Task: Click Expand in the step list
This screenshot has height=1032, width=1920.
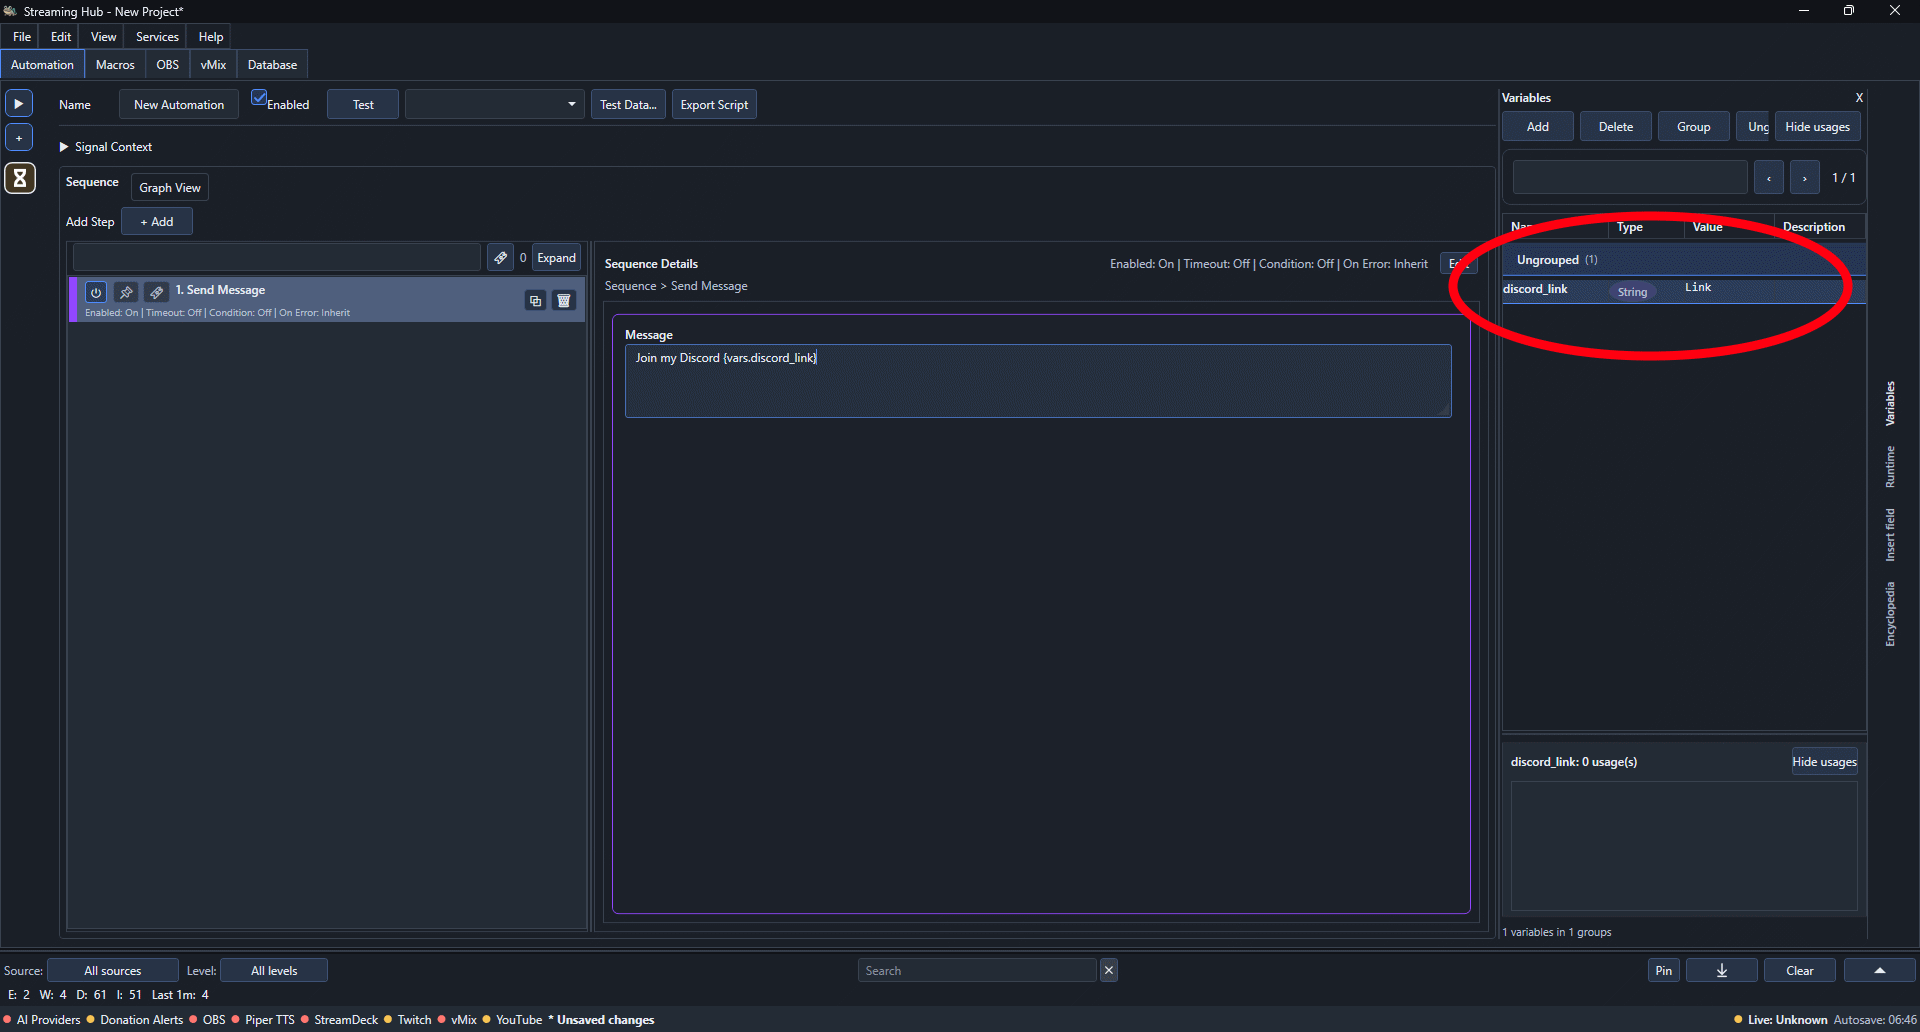Action: [556, 257]
